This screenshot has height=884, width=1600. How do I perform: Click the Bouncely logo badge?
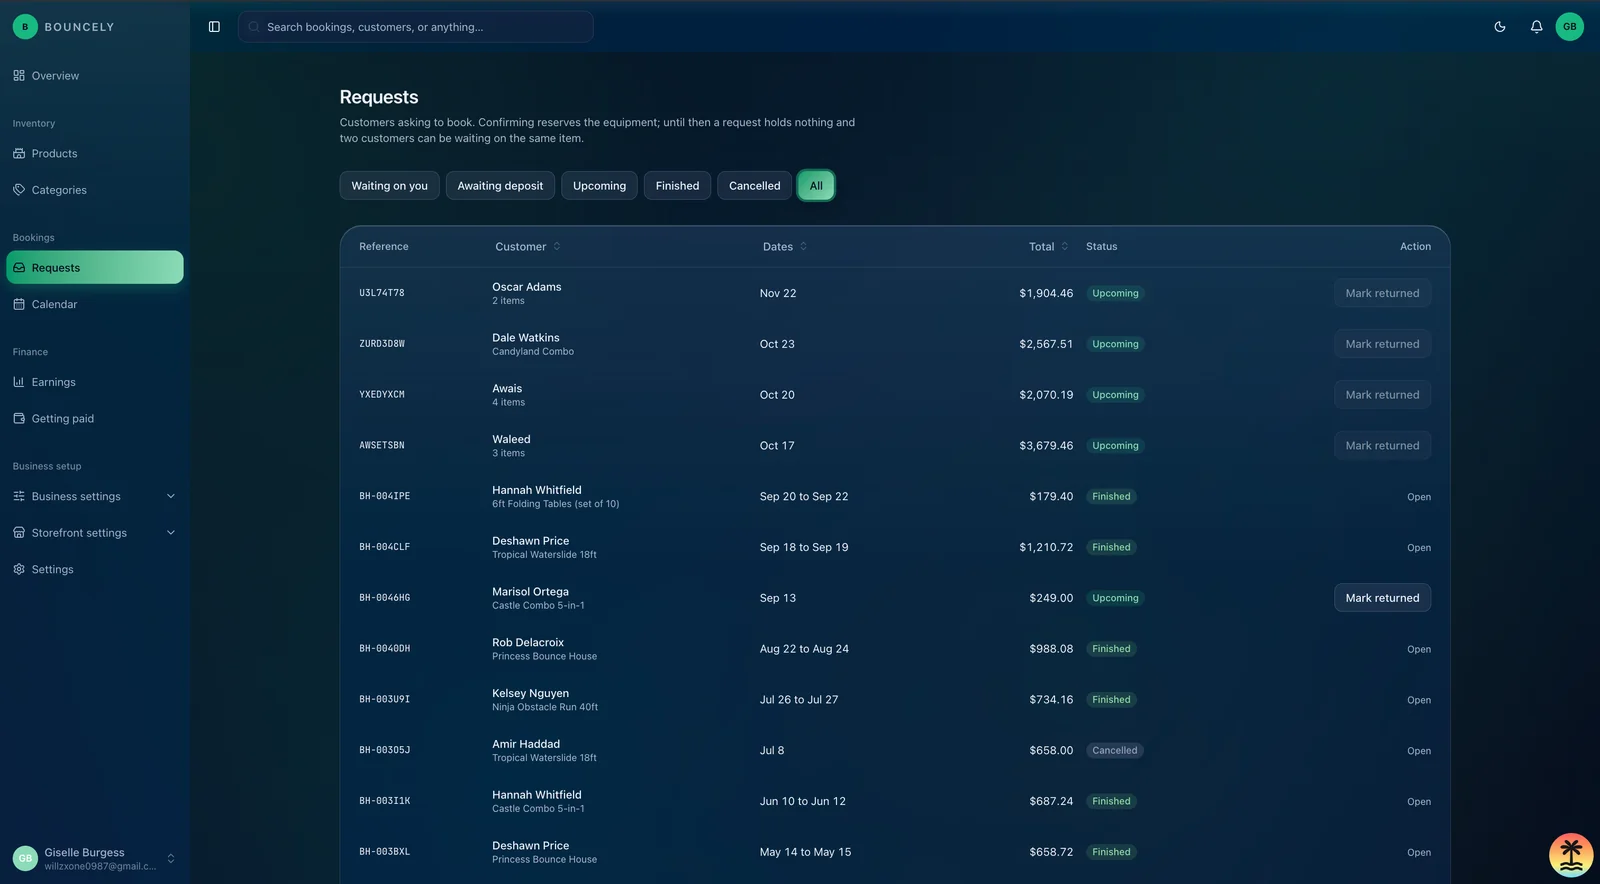(x=25, y=27)
